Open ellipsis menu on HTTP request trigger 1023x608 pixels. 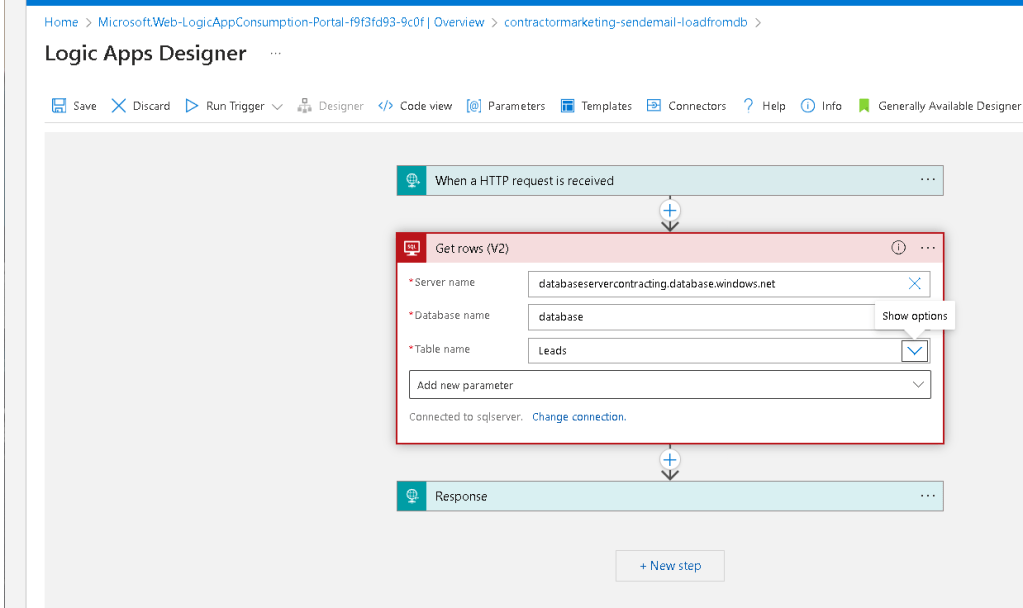click(928, 179)
